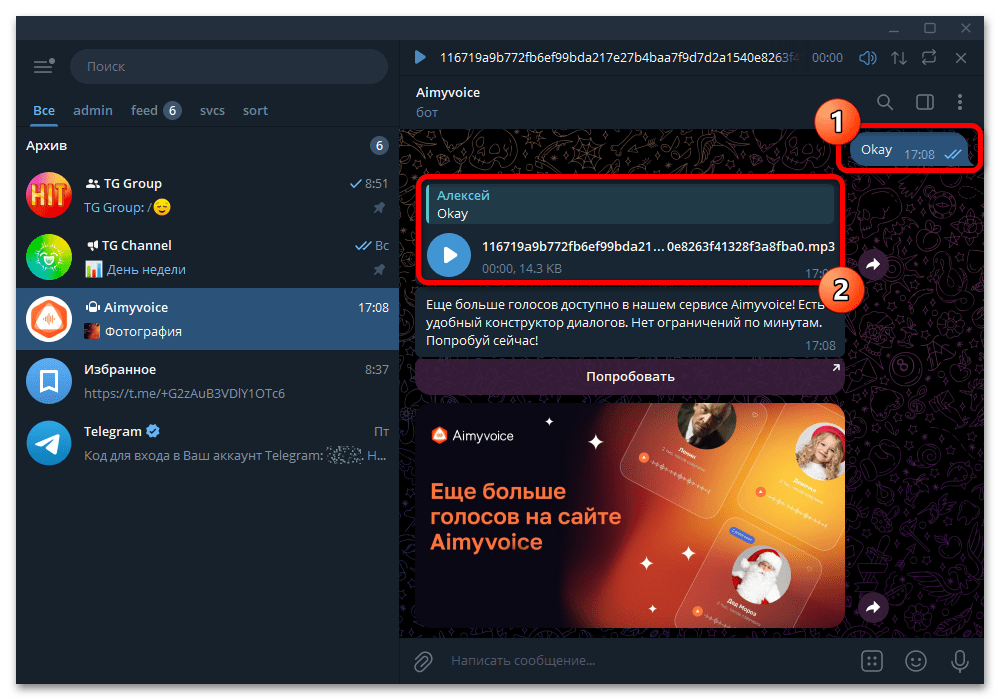Select the Aimyvoice chat in list
This screenshot has height=700, width=1000.
tap(207, 319)
